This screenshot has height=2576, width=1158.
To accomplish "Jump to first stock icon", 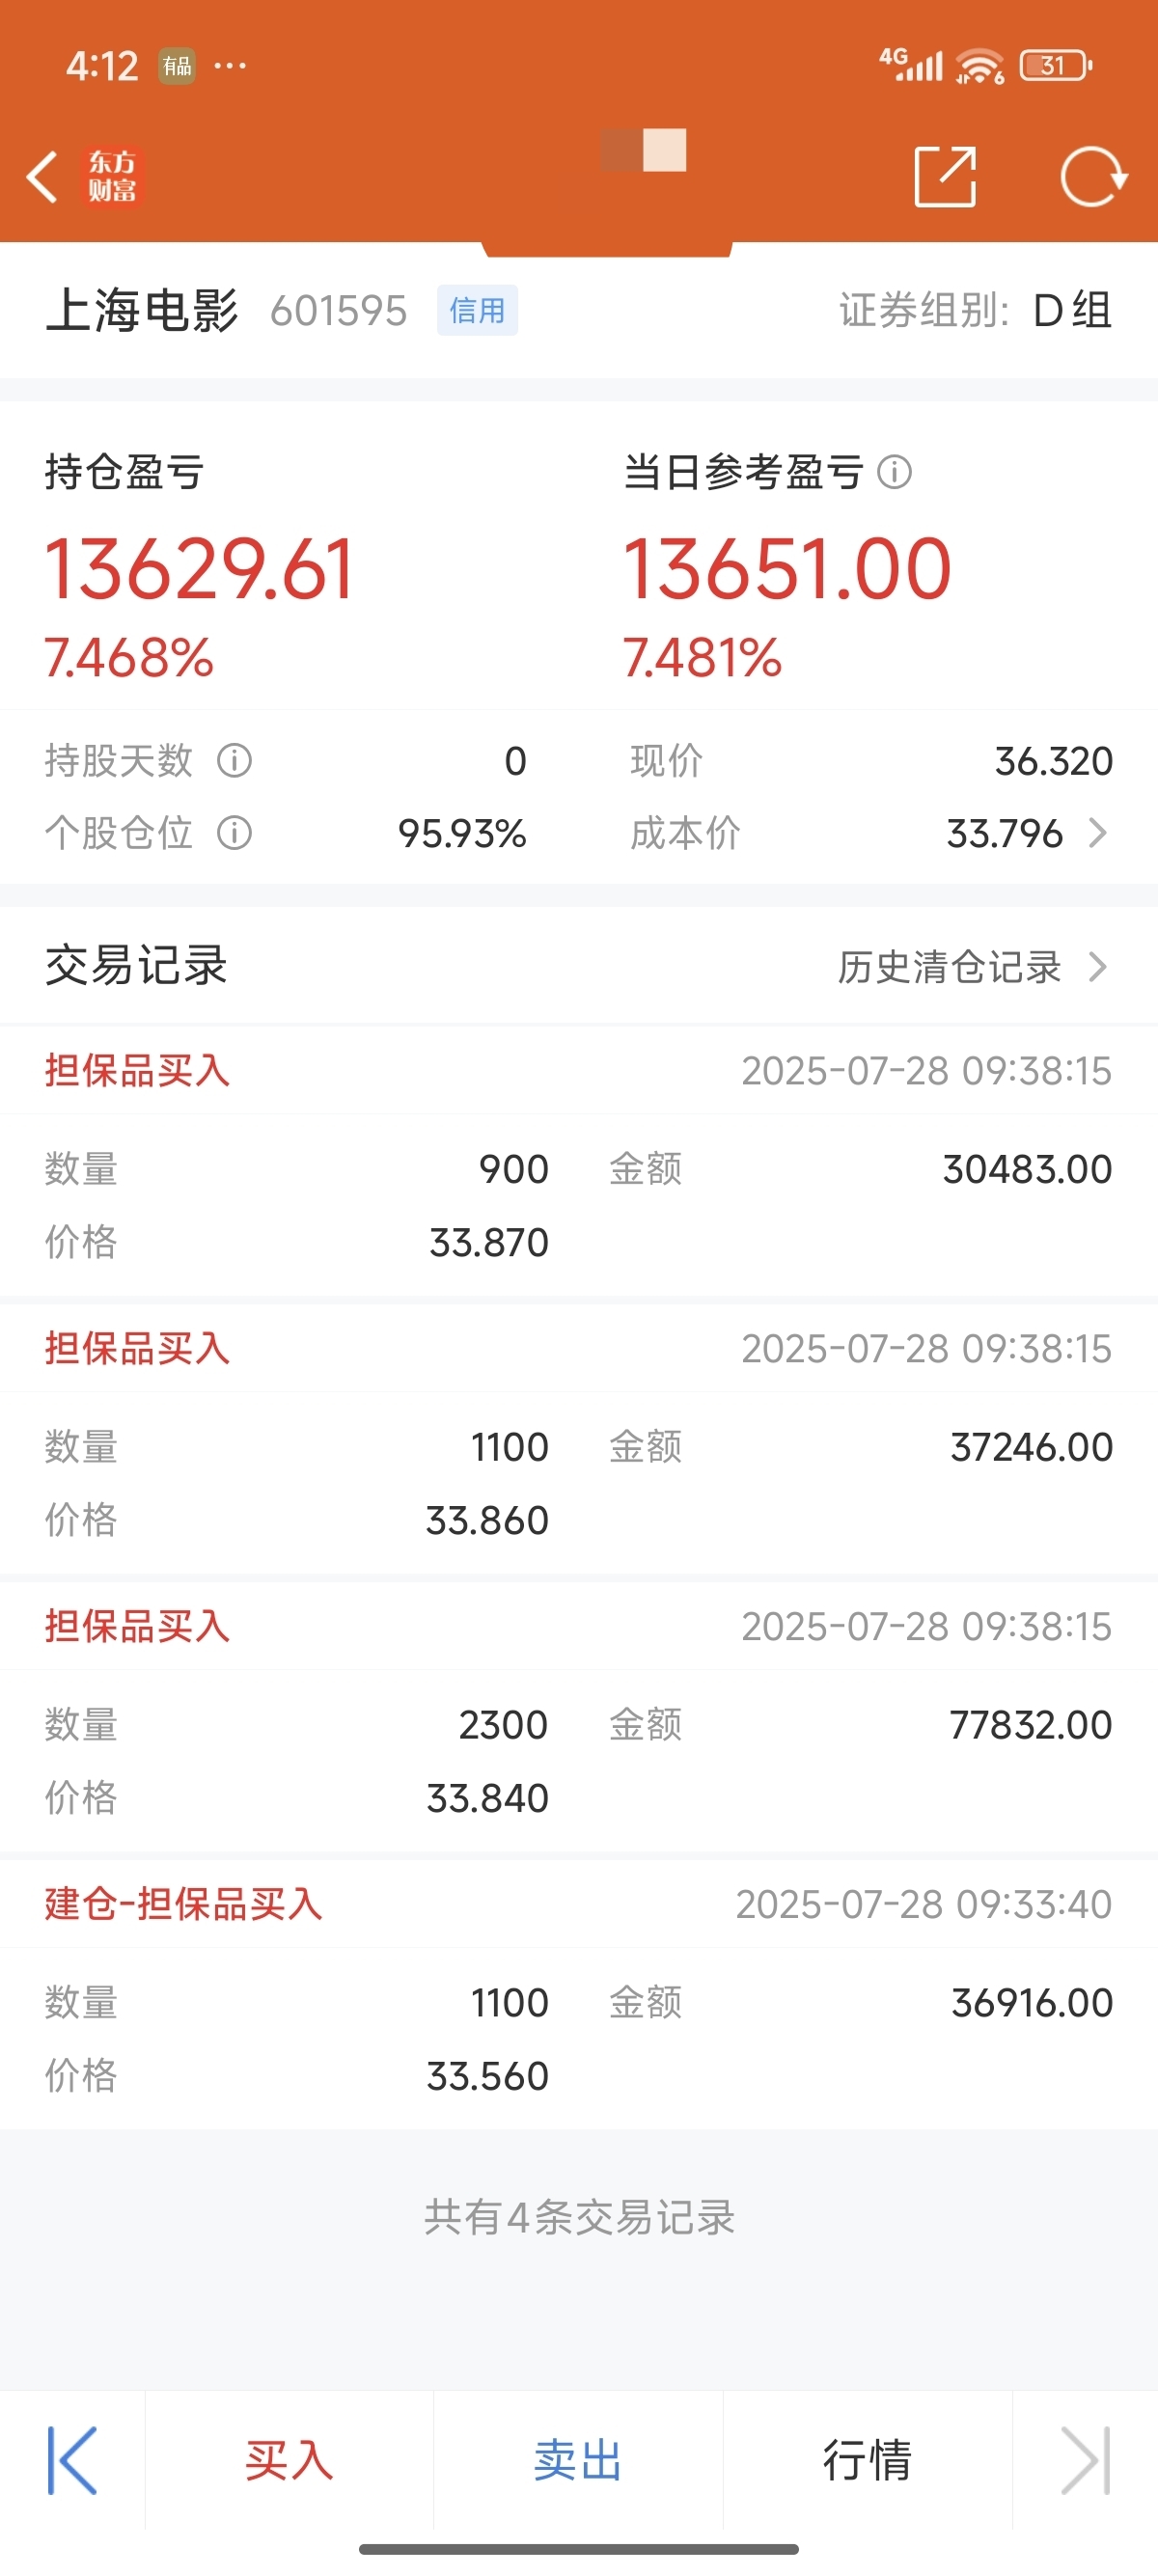I will [72, 2460].
